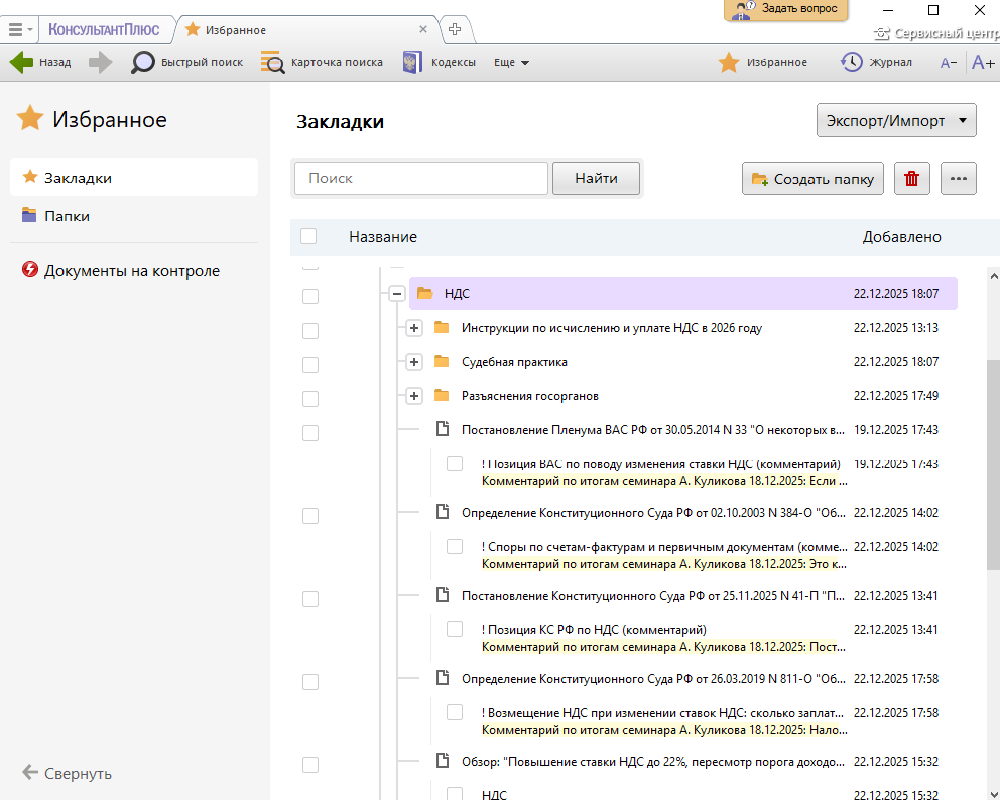The height and width of the screenshot is (800, 1000).
Task: Open the Codes (Кодексы) icon
Action: 412,62
